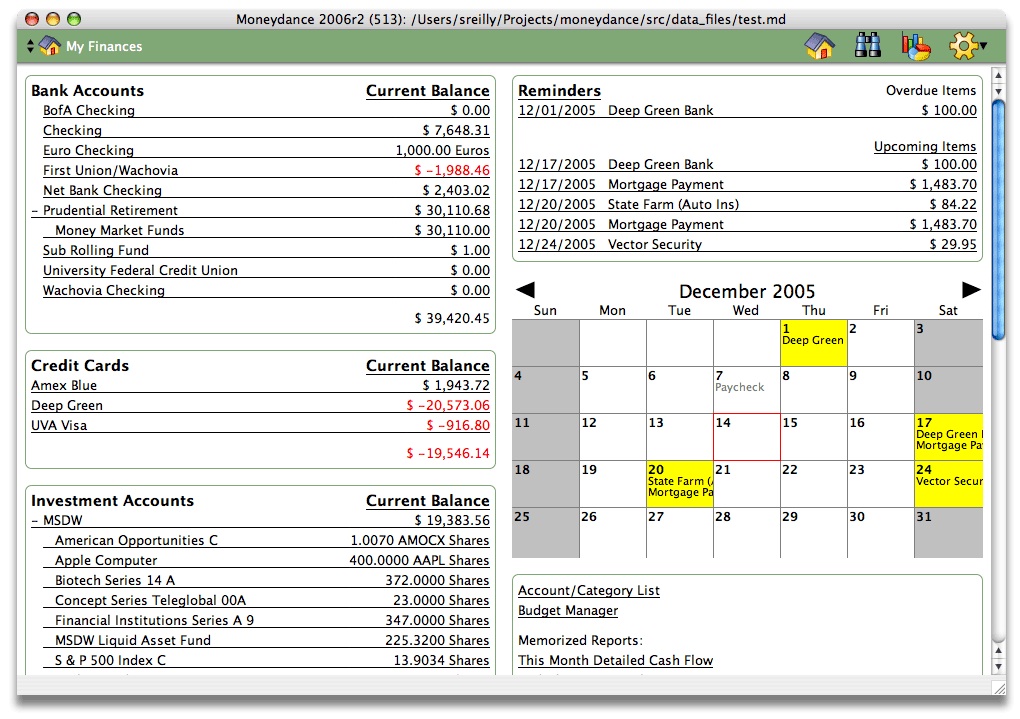The width and height of the screenshot is (1020, 719).
Task: Collapse the MSDW investment account
Action: pyautogui.click(x=34, y=521)
